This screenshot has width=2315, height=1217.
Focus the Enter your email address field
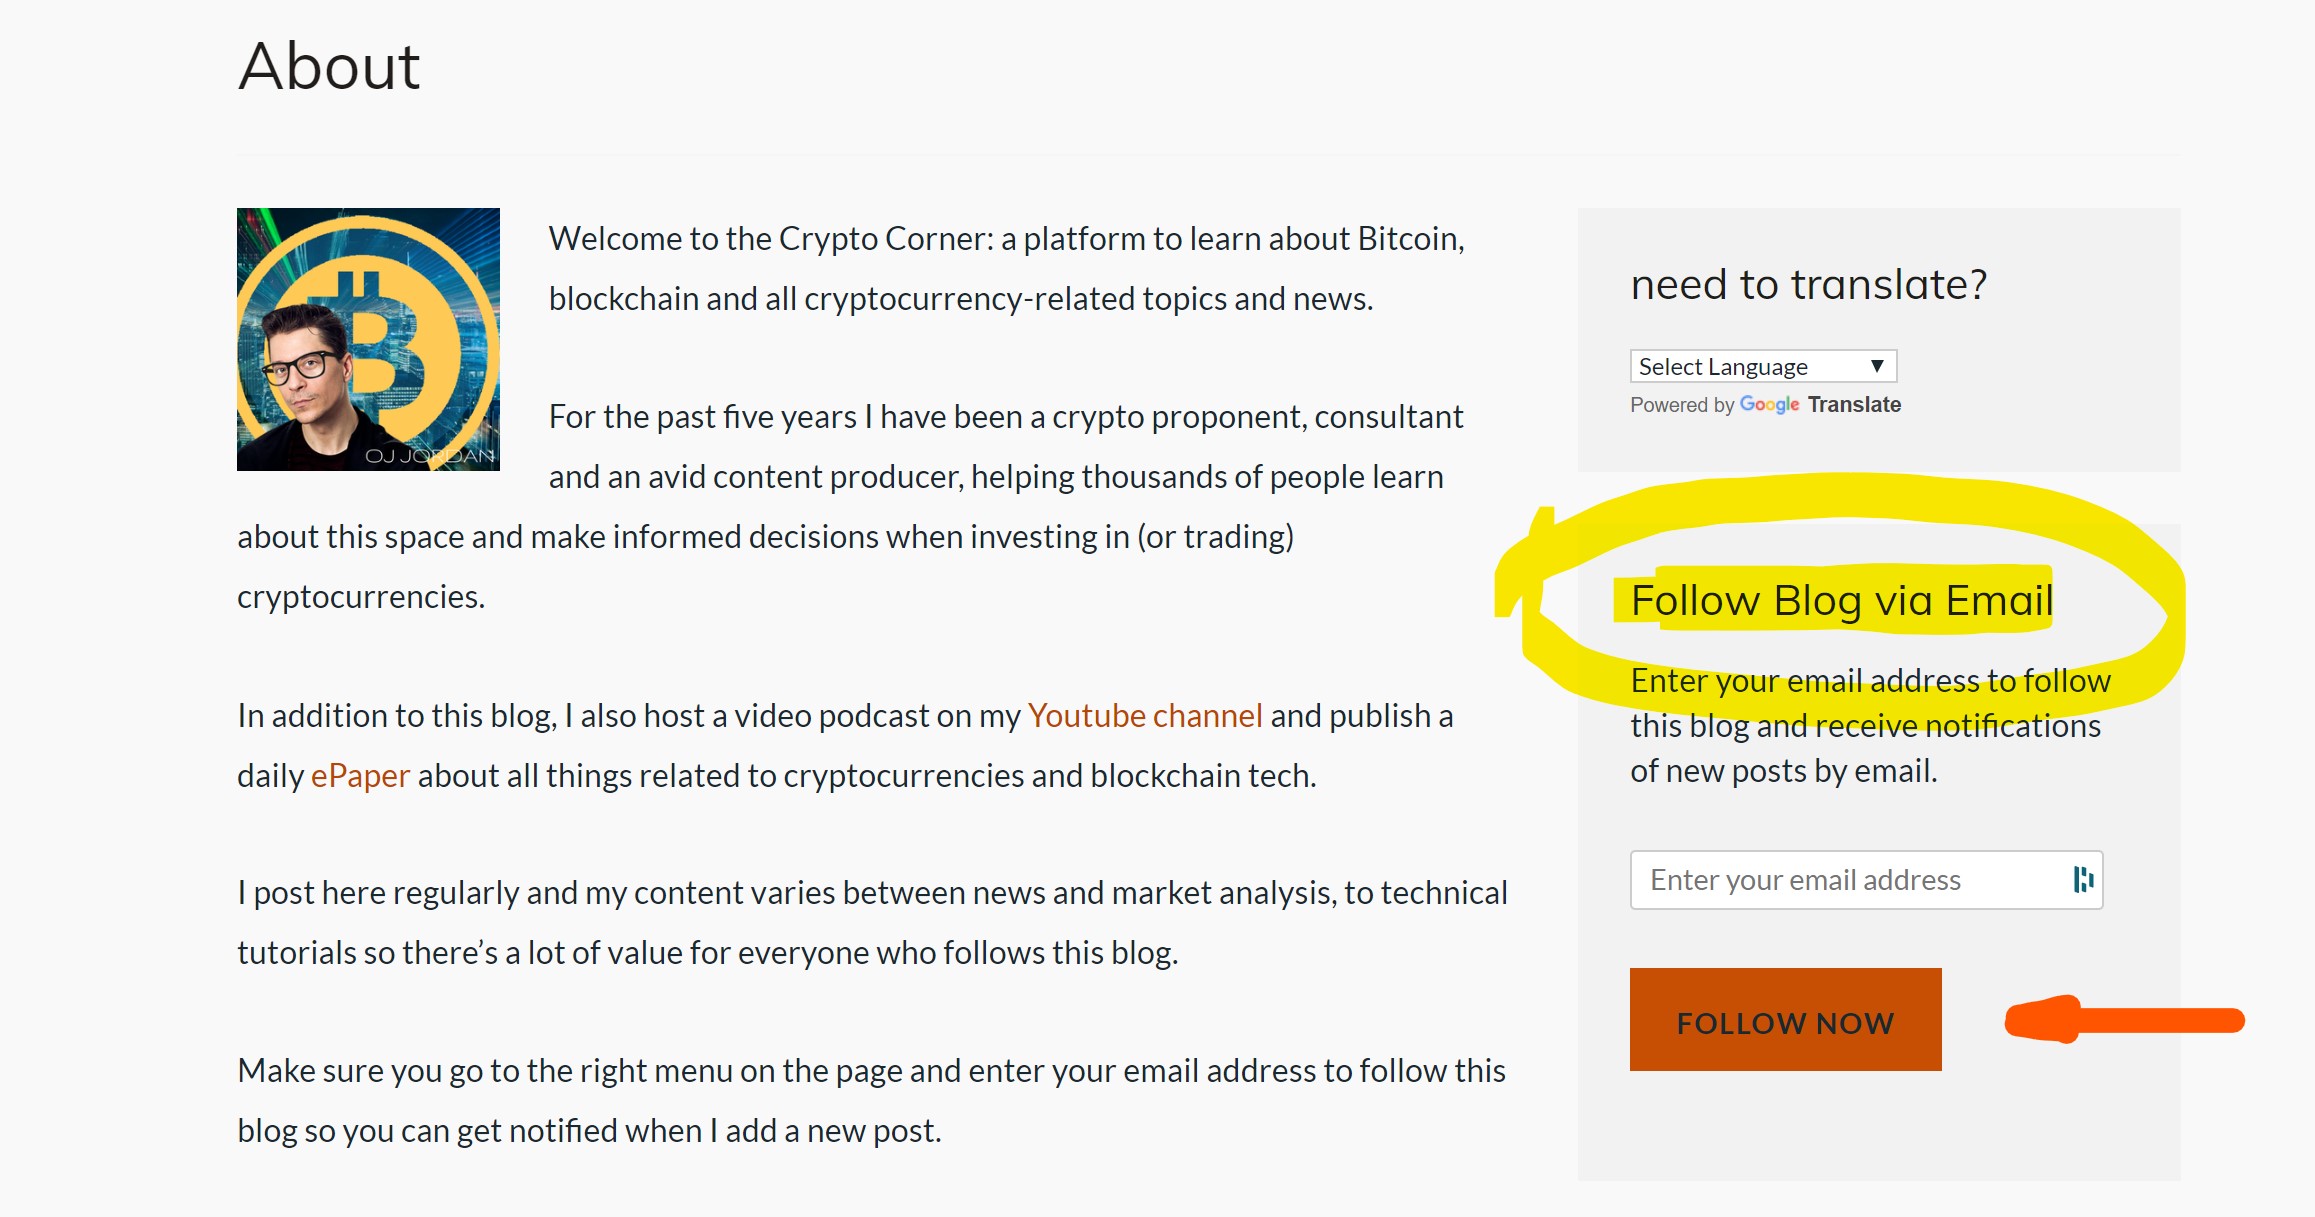point(1850,880)
